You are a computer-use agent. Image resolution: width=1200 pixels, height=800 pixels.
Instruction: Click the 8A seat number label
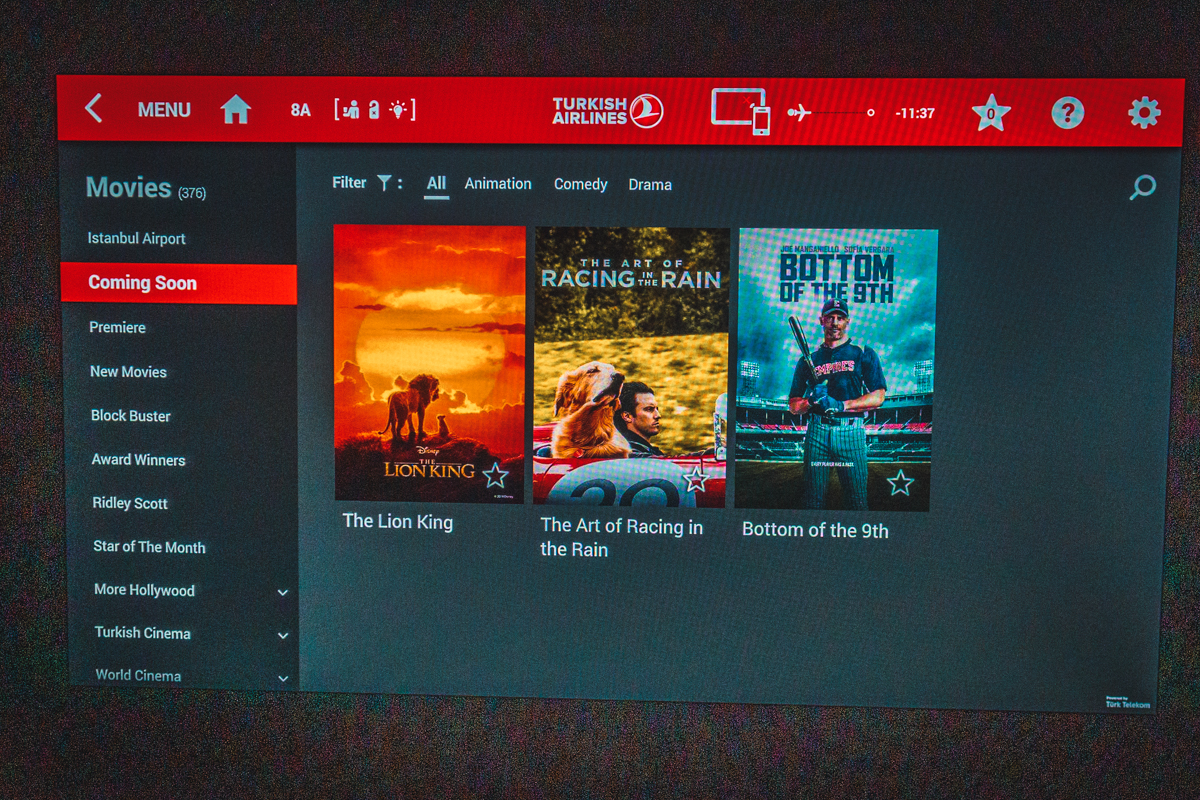click(301, 110)
